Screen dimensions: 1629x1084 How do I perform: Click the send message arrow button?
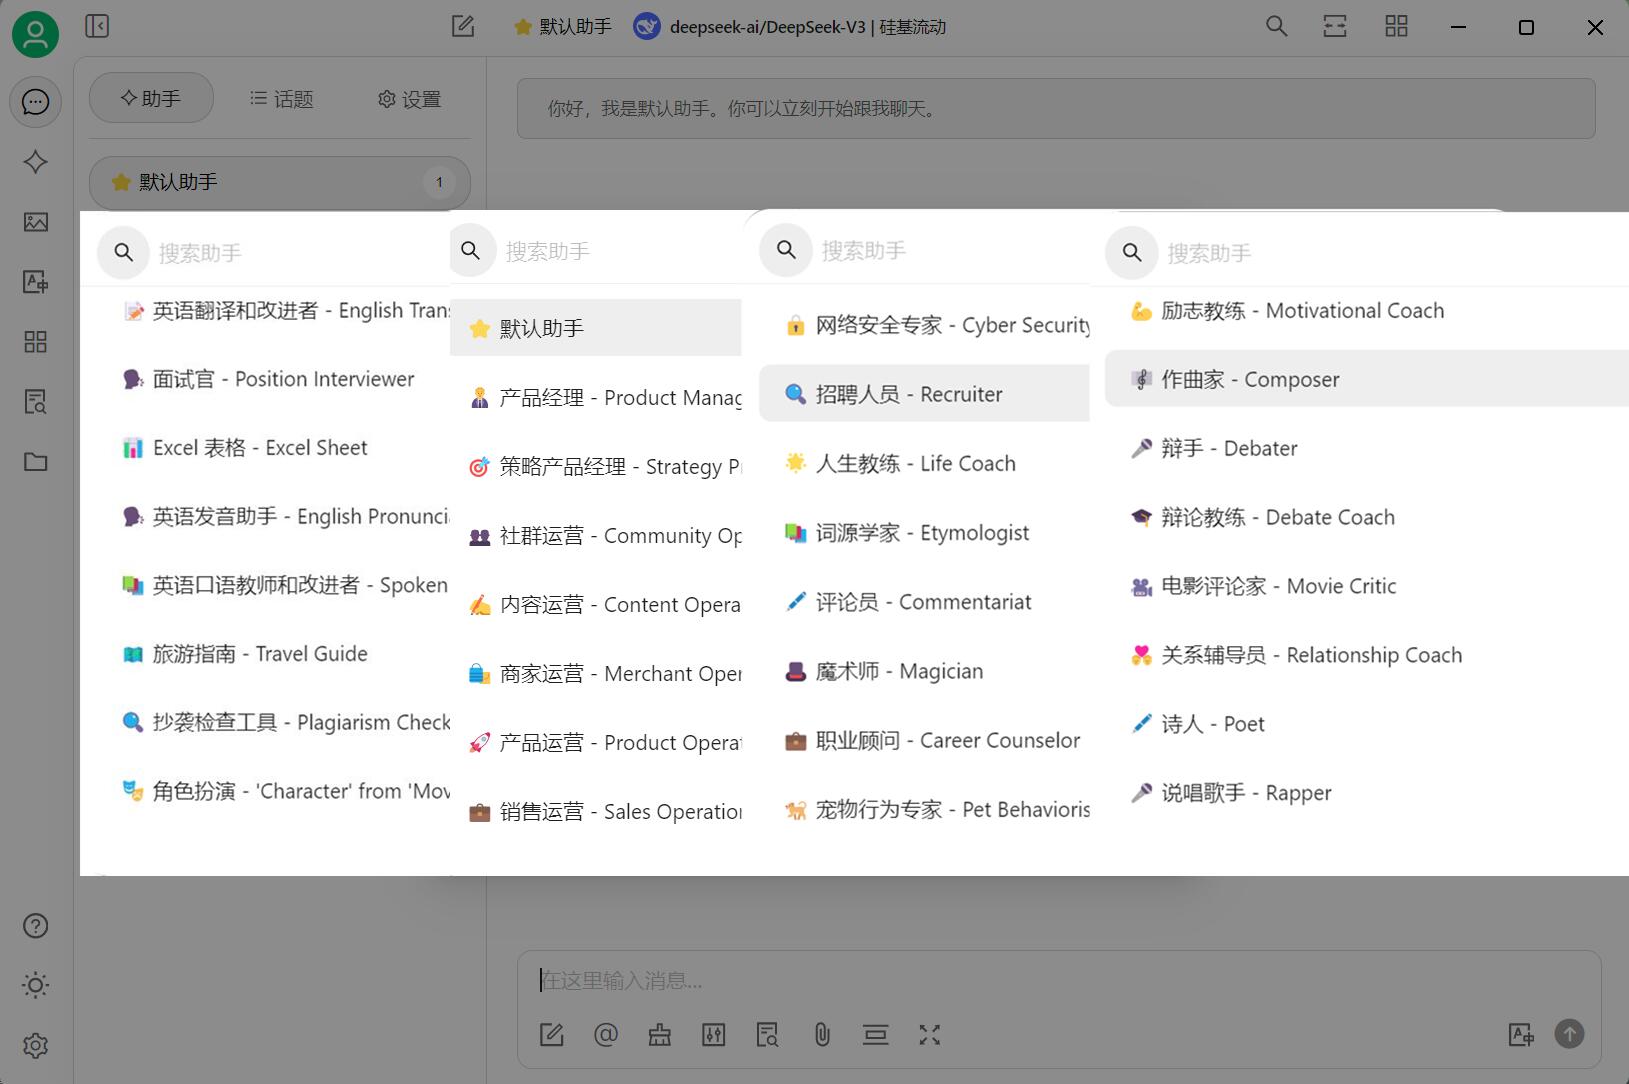1570,1034
